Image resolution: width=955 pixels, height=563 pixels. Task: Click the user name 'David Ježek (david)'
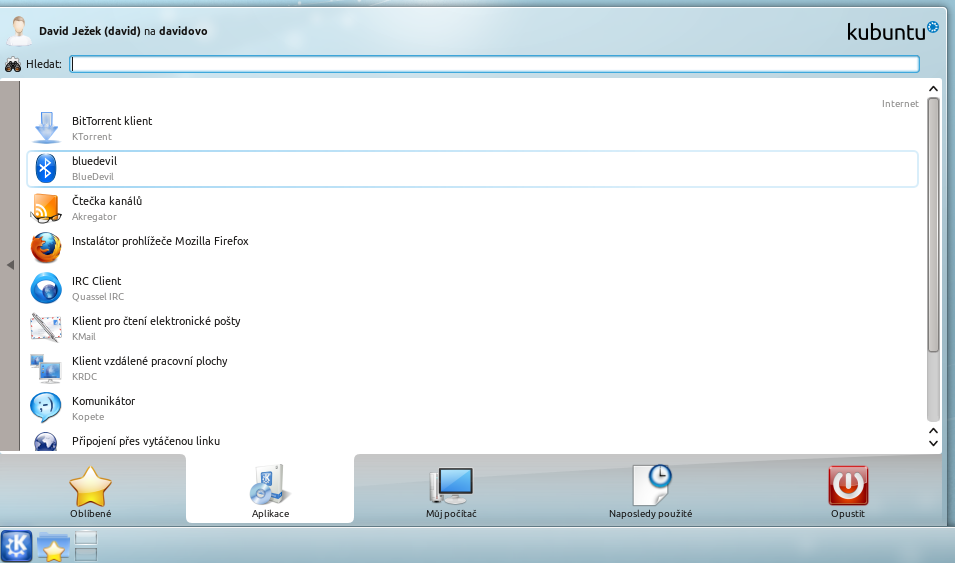[x=90, y=31]
